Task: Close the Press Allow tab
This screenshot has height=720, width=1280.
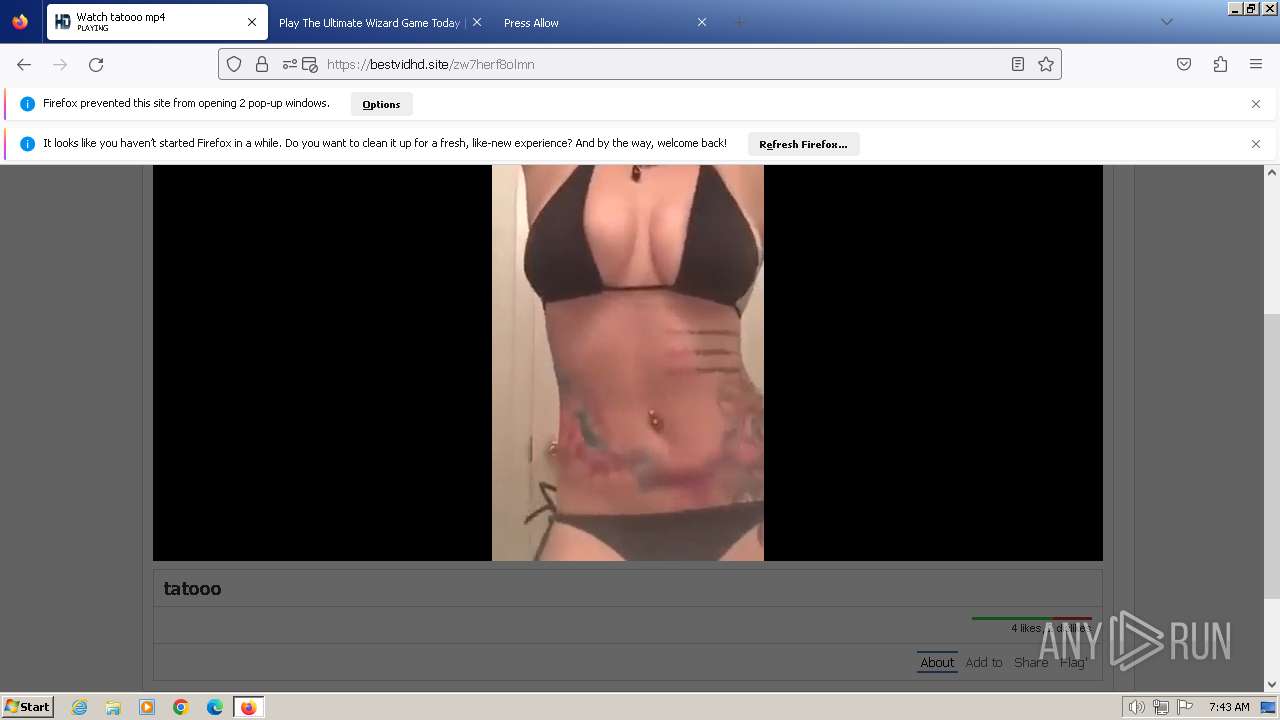Action: click(702, 22)
